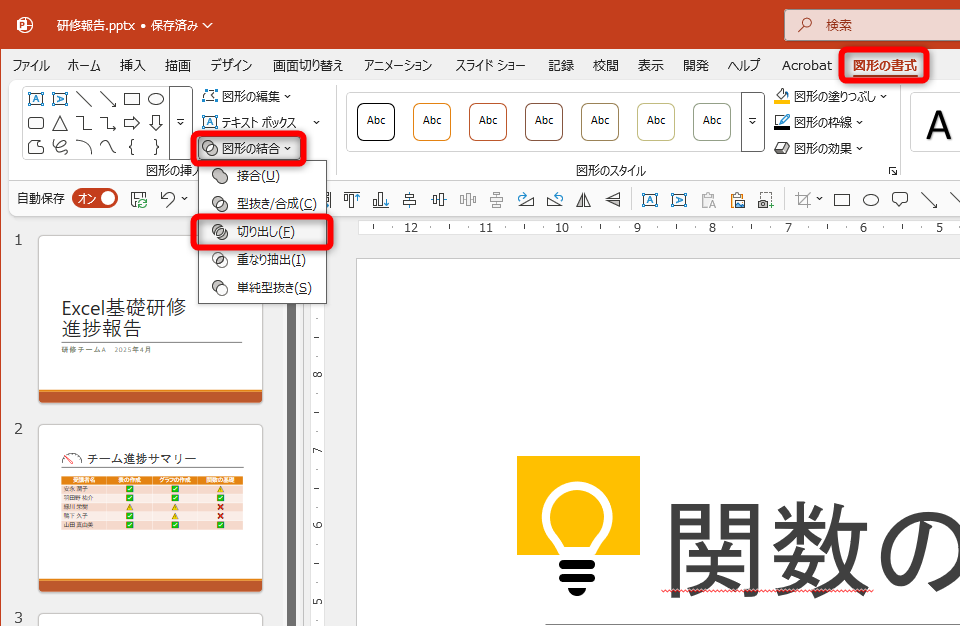Screen dimensions: 960x626
Task: Select the Oval shape tool
Action: click(x=155, y=98)
